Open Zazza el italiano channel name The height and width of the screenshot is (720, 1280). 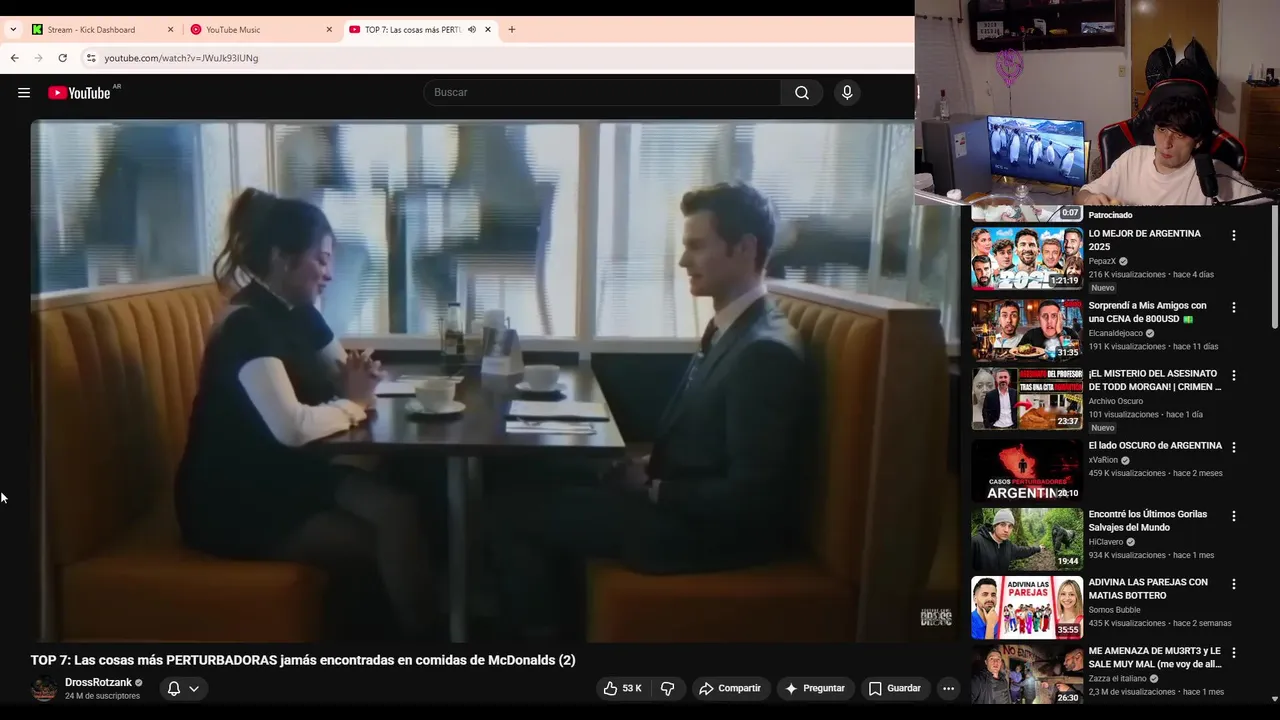(x=1119, y=678)
